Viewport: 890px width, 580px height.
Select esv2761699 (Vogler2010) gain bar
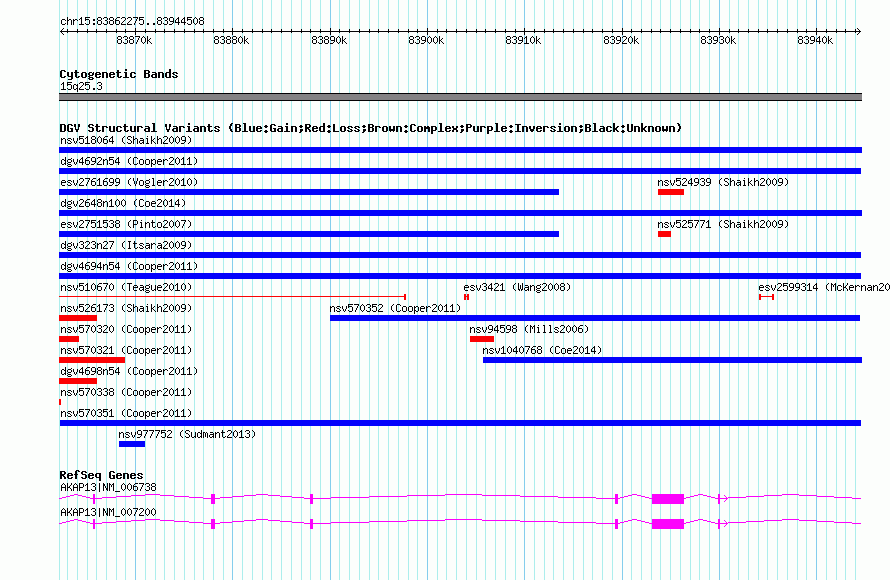309,192
